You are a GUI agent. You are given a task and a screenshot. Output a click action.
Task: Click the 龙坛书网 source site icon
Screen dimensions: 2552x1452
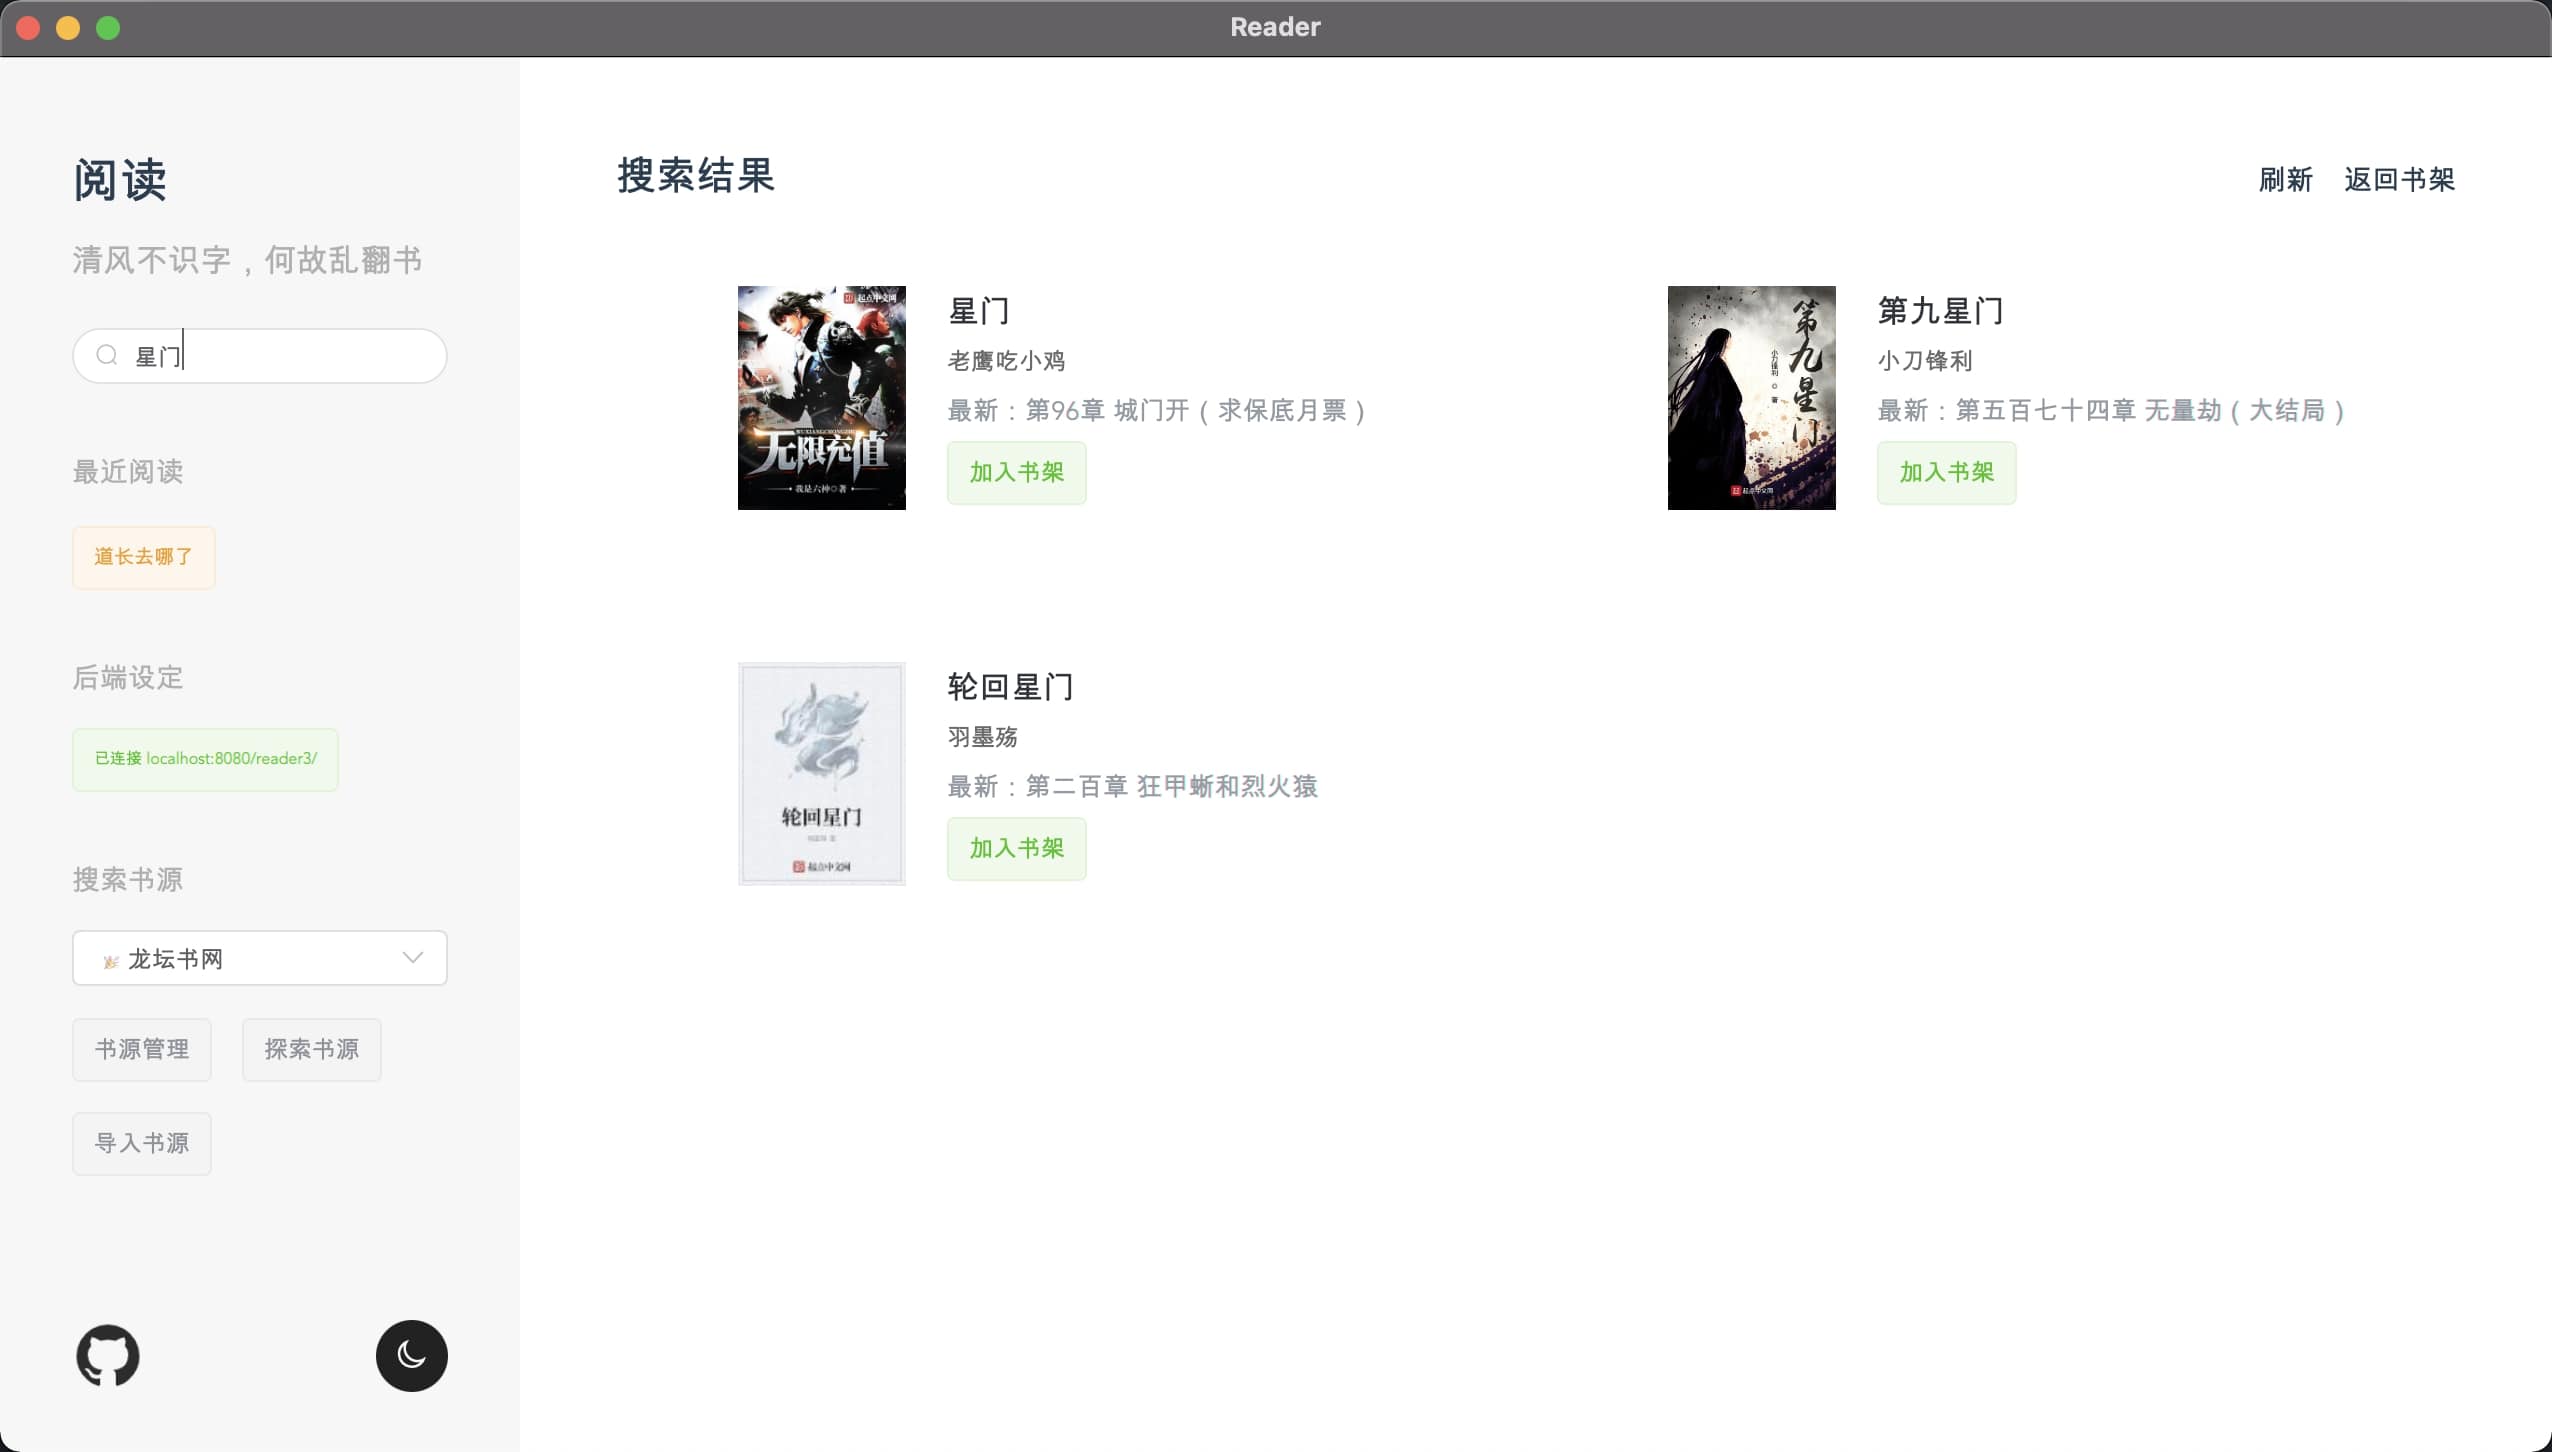(x=111, y=961)
